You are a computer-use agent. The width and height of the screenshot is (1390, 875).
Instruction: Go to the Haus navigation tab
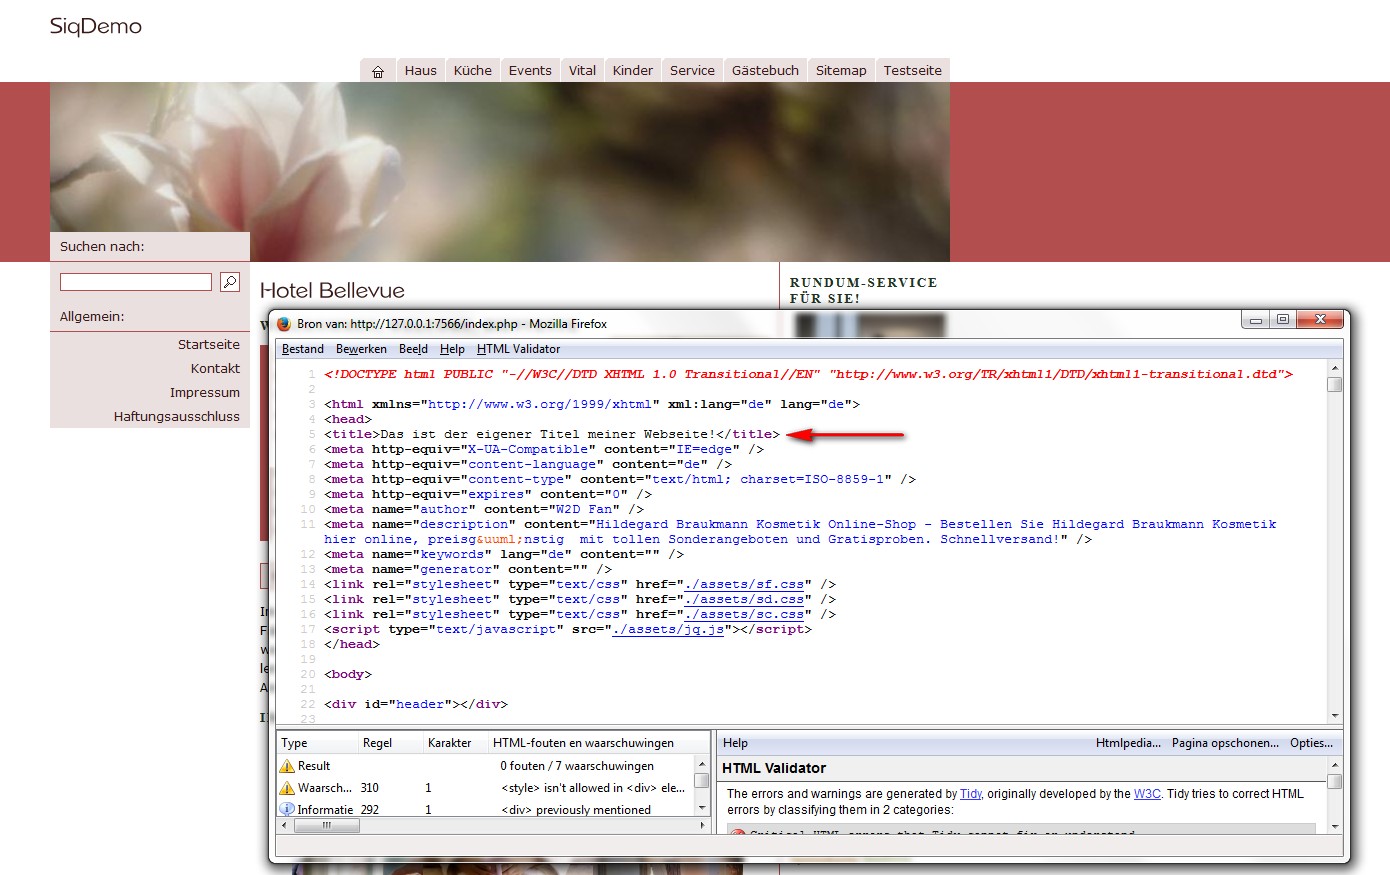[420, 71]
